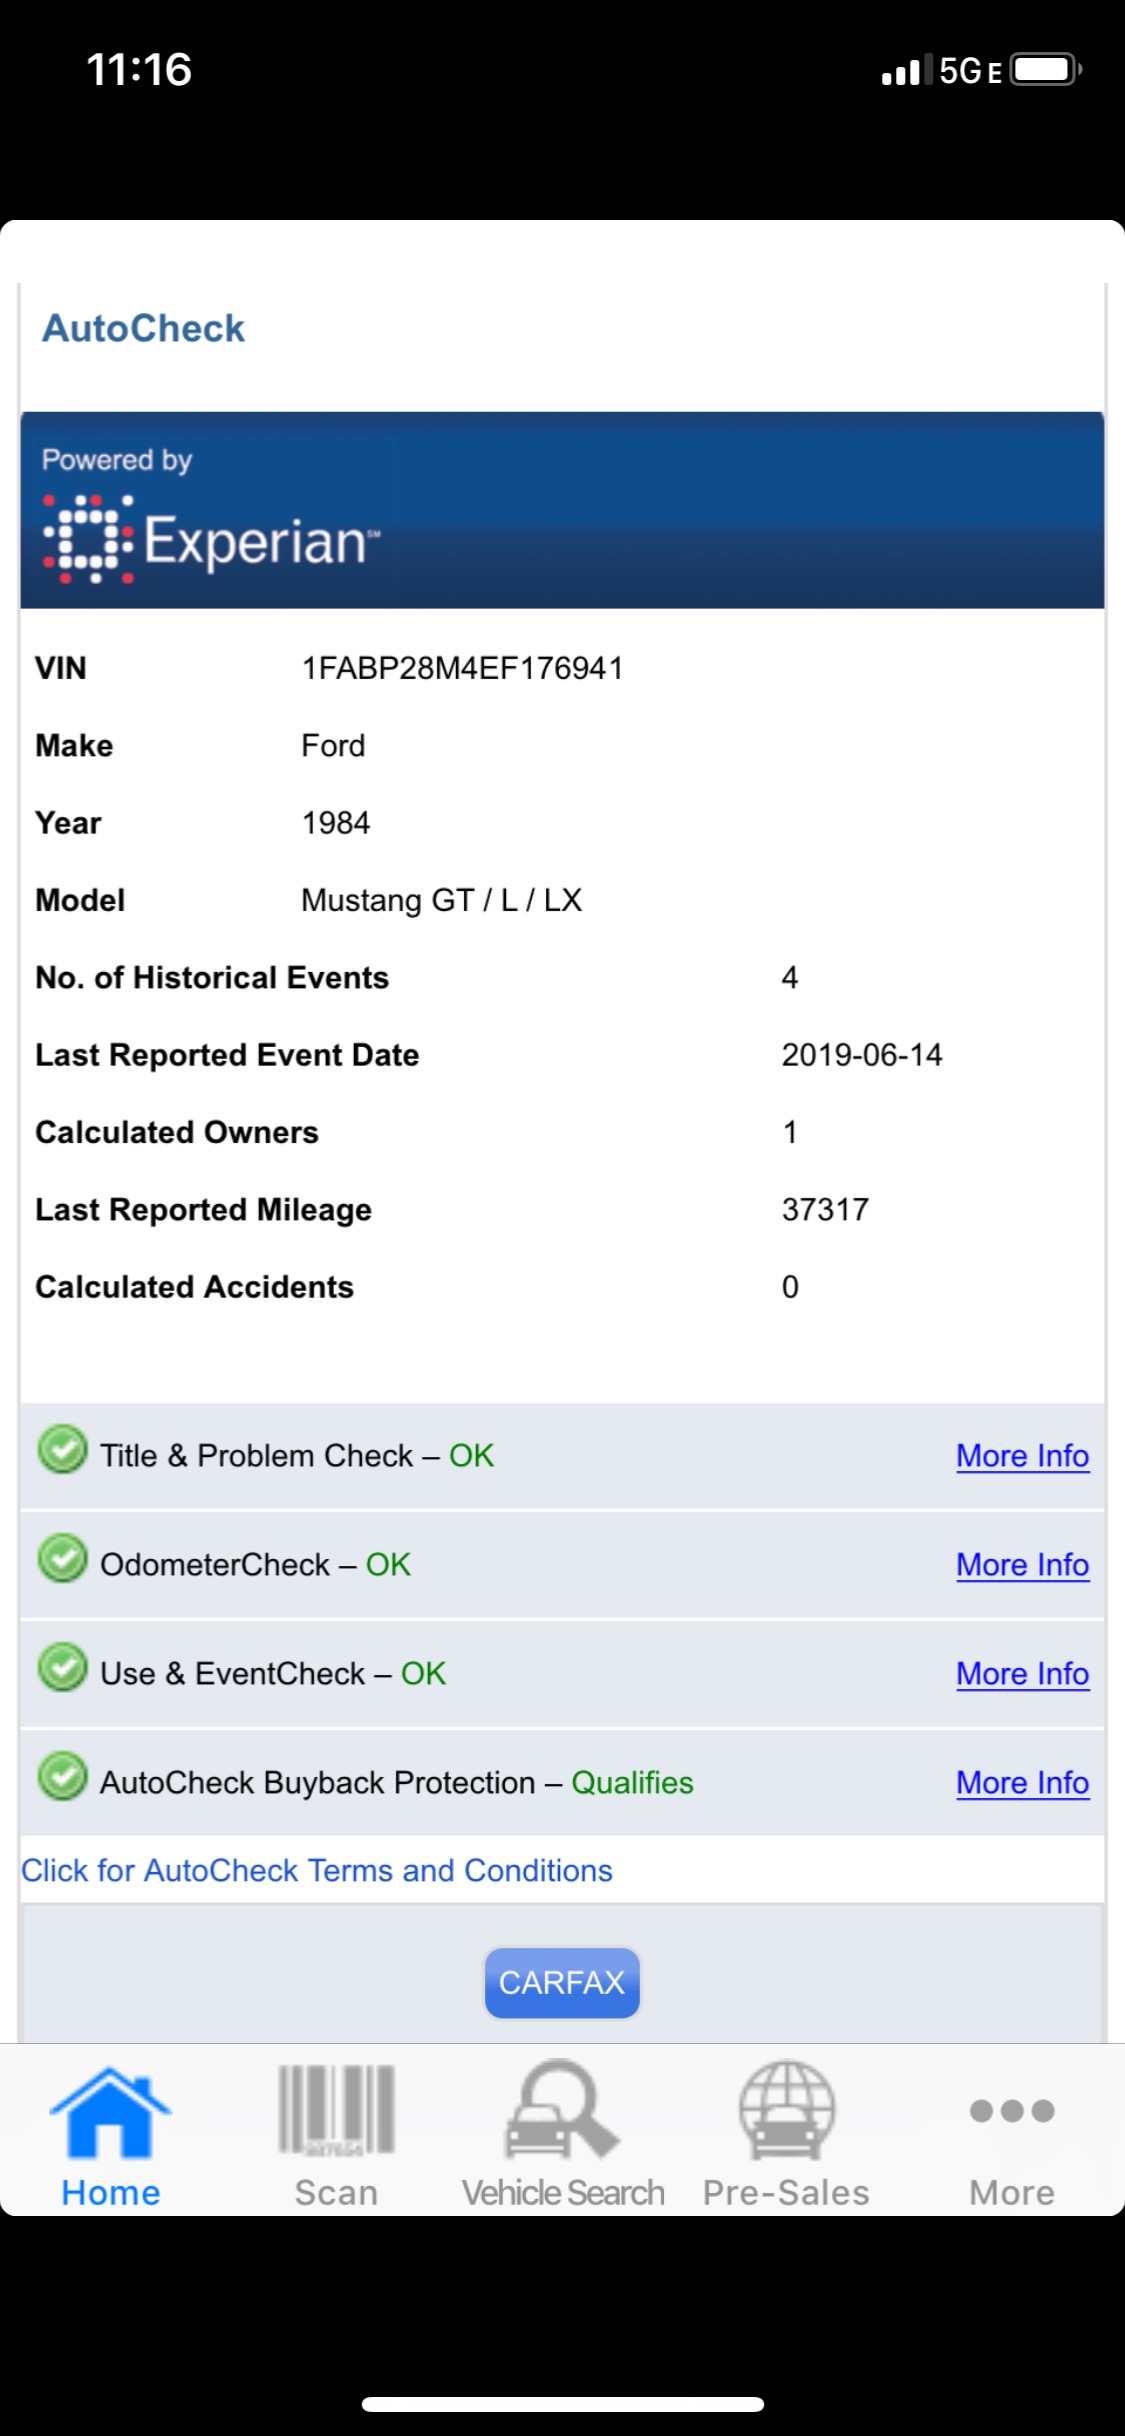Tap green check beside Use & EventCheck
This screenshot has width=1125, height=2436.
click(x=63, y=1667)
